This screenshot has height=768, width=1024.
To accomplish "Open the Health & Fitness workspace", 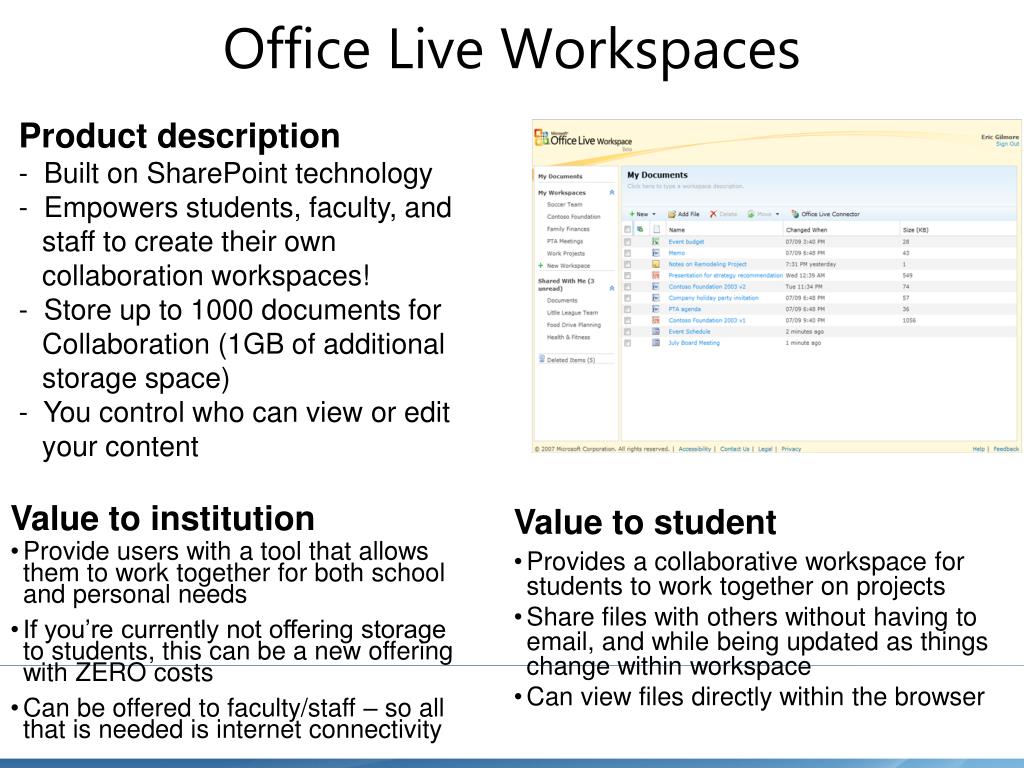I will (x=568, y=337).
